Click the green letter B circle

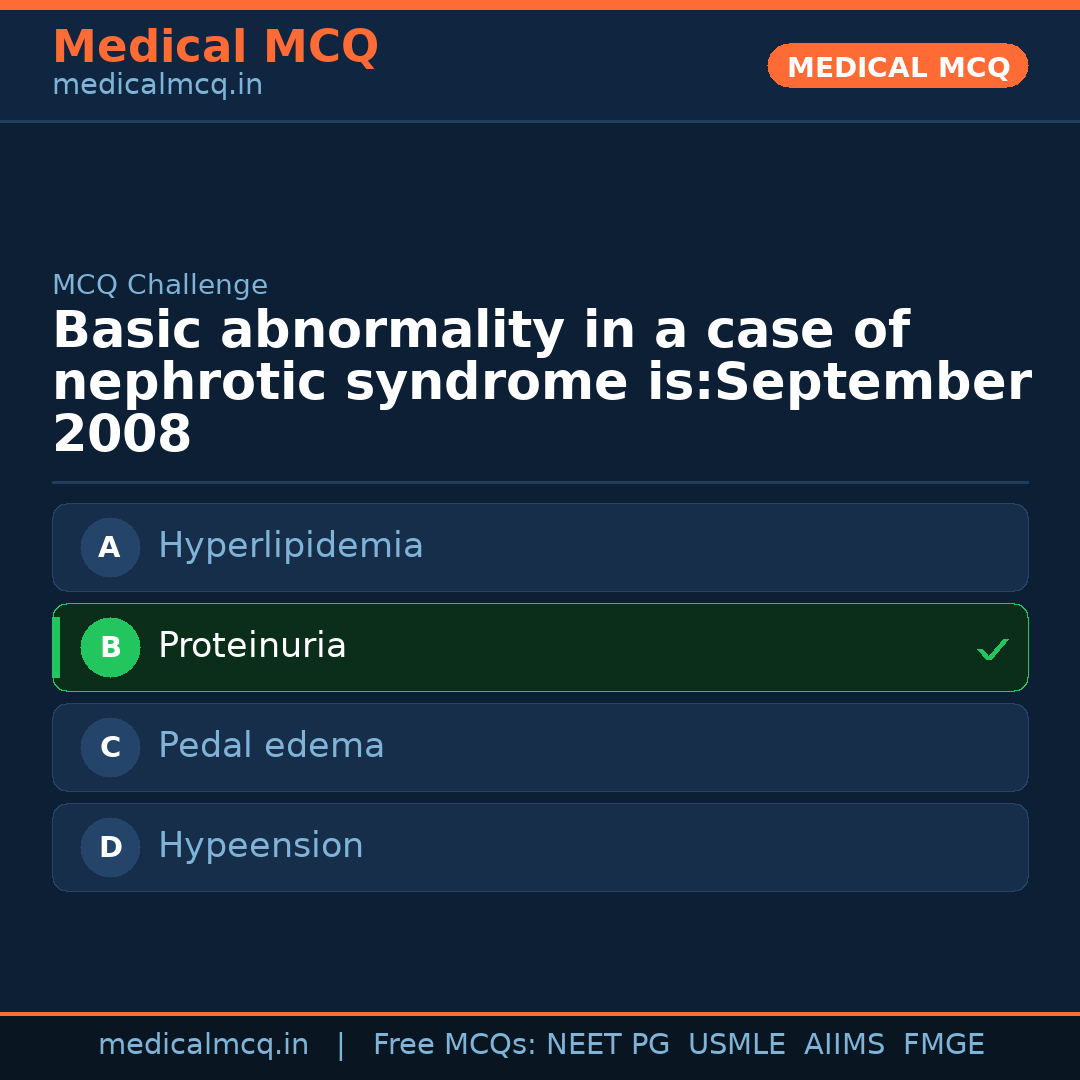click(x=110, y=647)
